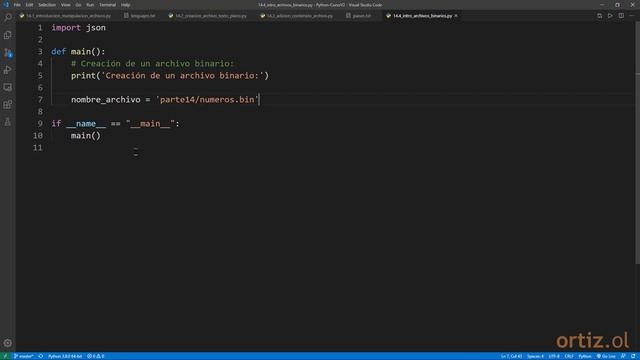Click the 'import' keyword on line 1
Image resolution: width=640 pixels, height=360 pixels.
[66, 28]
